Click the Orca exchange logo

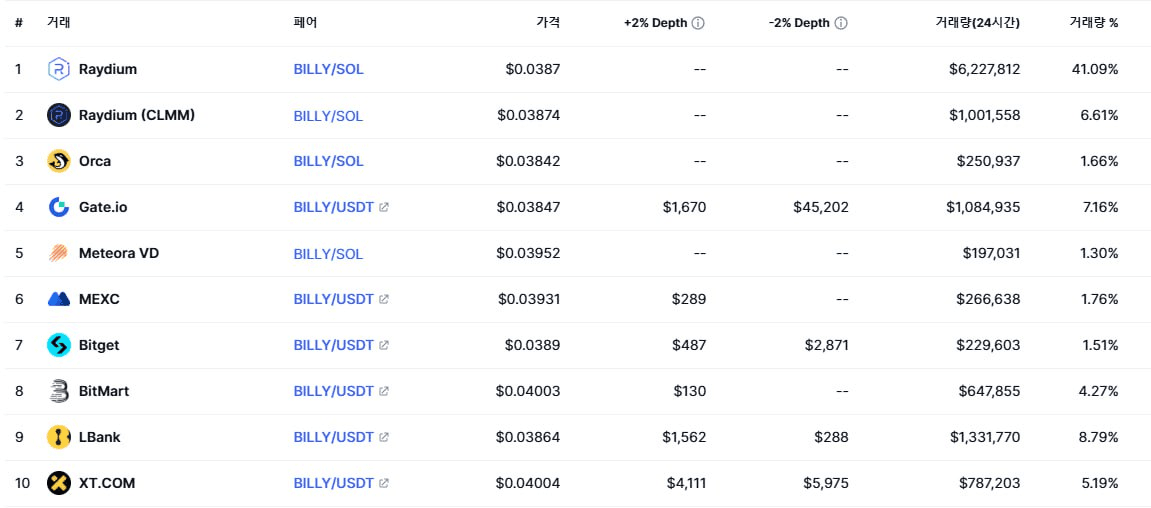59,162
